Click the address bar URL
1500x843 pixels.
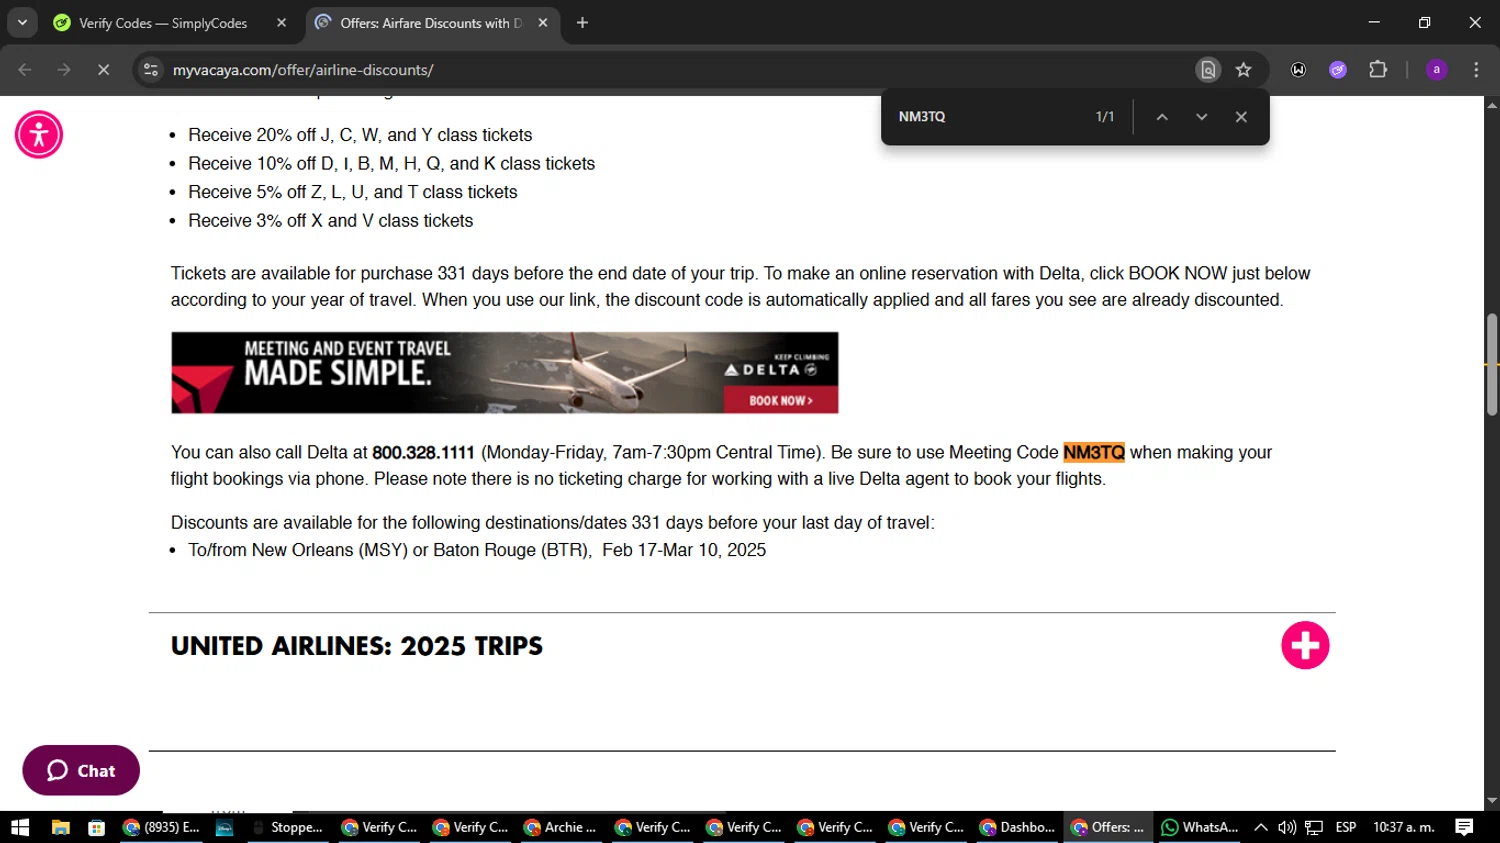303,70
